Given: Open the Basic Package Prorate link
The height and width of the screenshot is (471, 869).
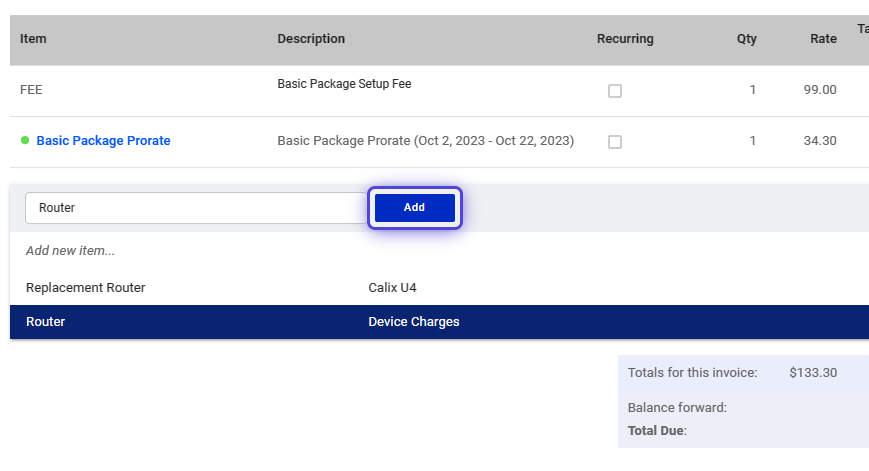Looking at the screenshot, I should tap(103, 141).
